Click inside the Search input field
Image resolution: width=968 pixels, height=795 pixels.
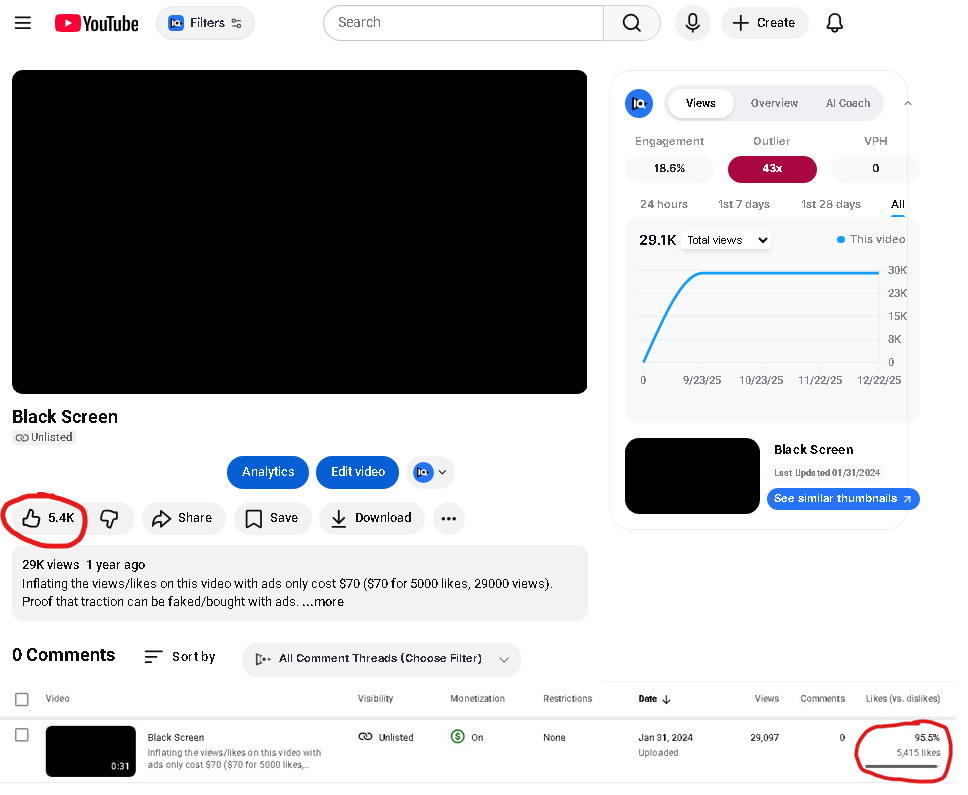tap(463, 23)
